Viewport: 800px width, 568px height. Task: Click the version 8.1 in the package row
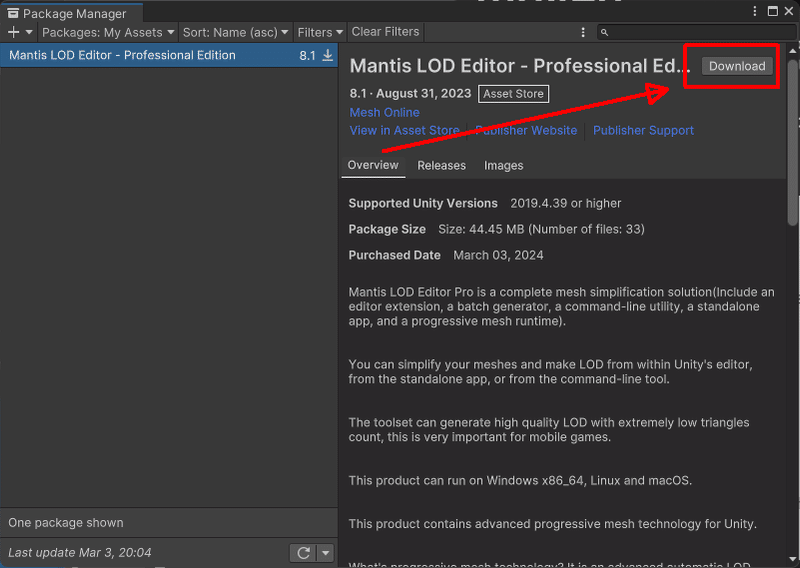coord(307,56)
